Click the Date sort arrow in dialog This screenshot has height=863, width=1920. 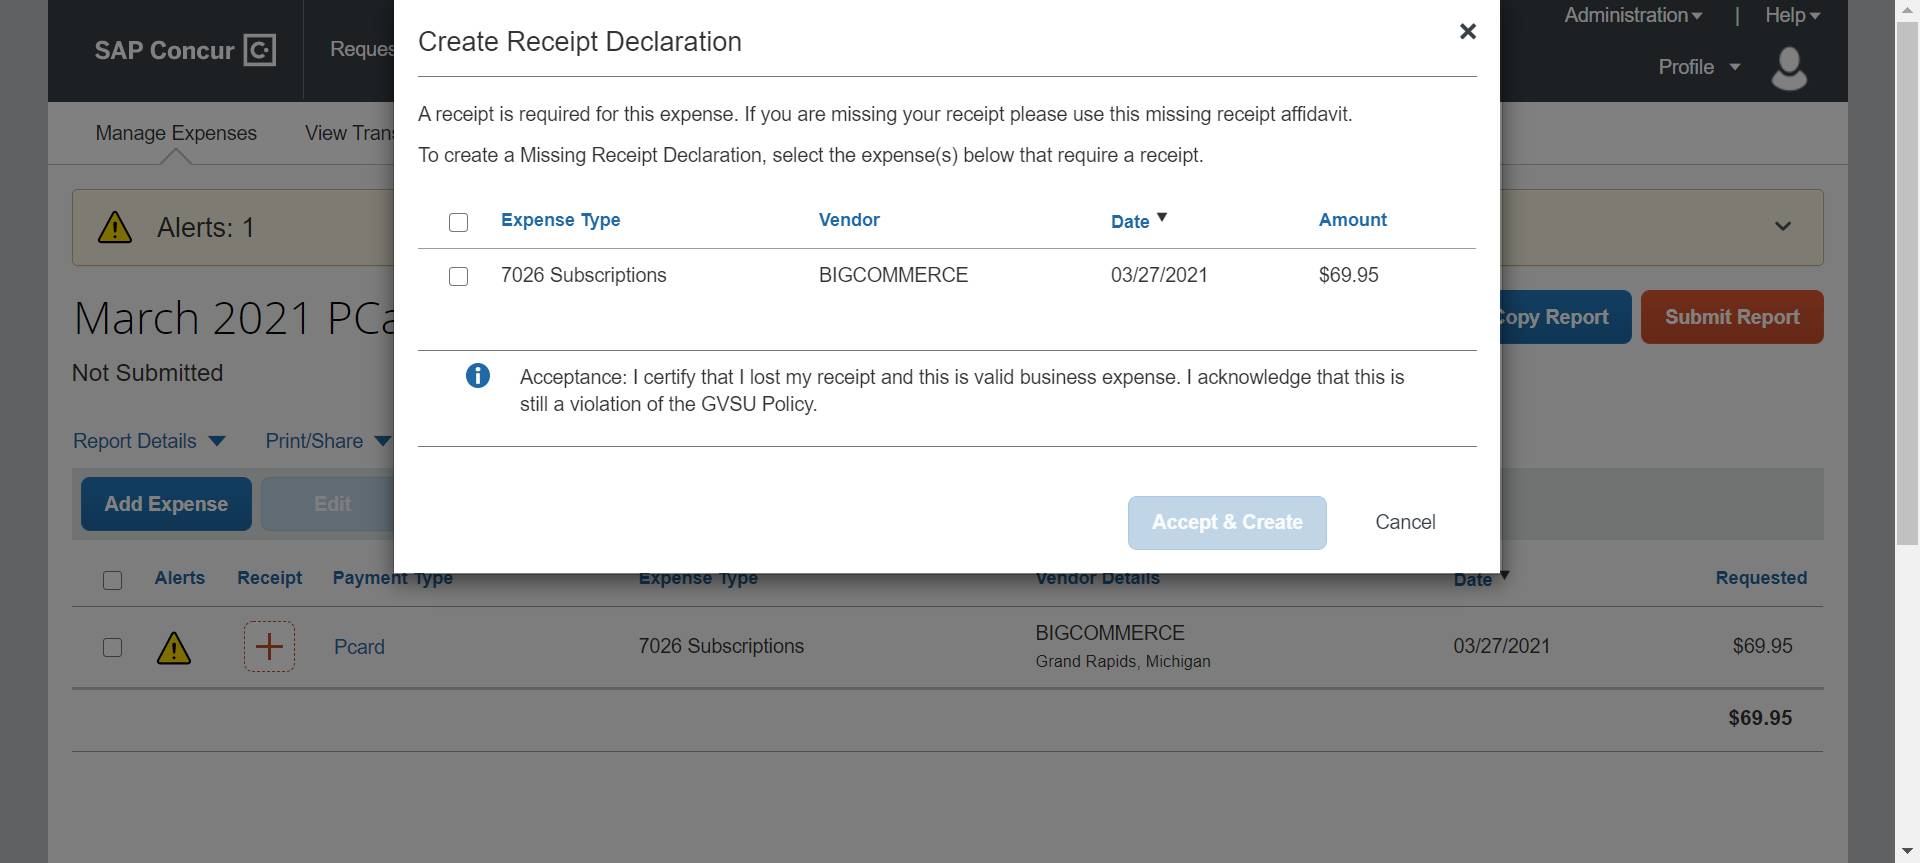coord(1162,217)
